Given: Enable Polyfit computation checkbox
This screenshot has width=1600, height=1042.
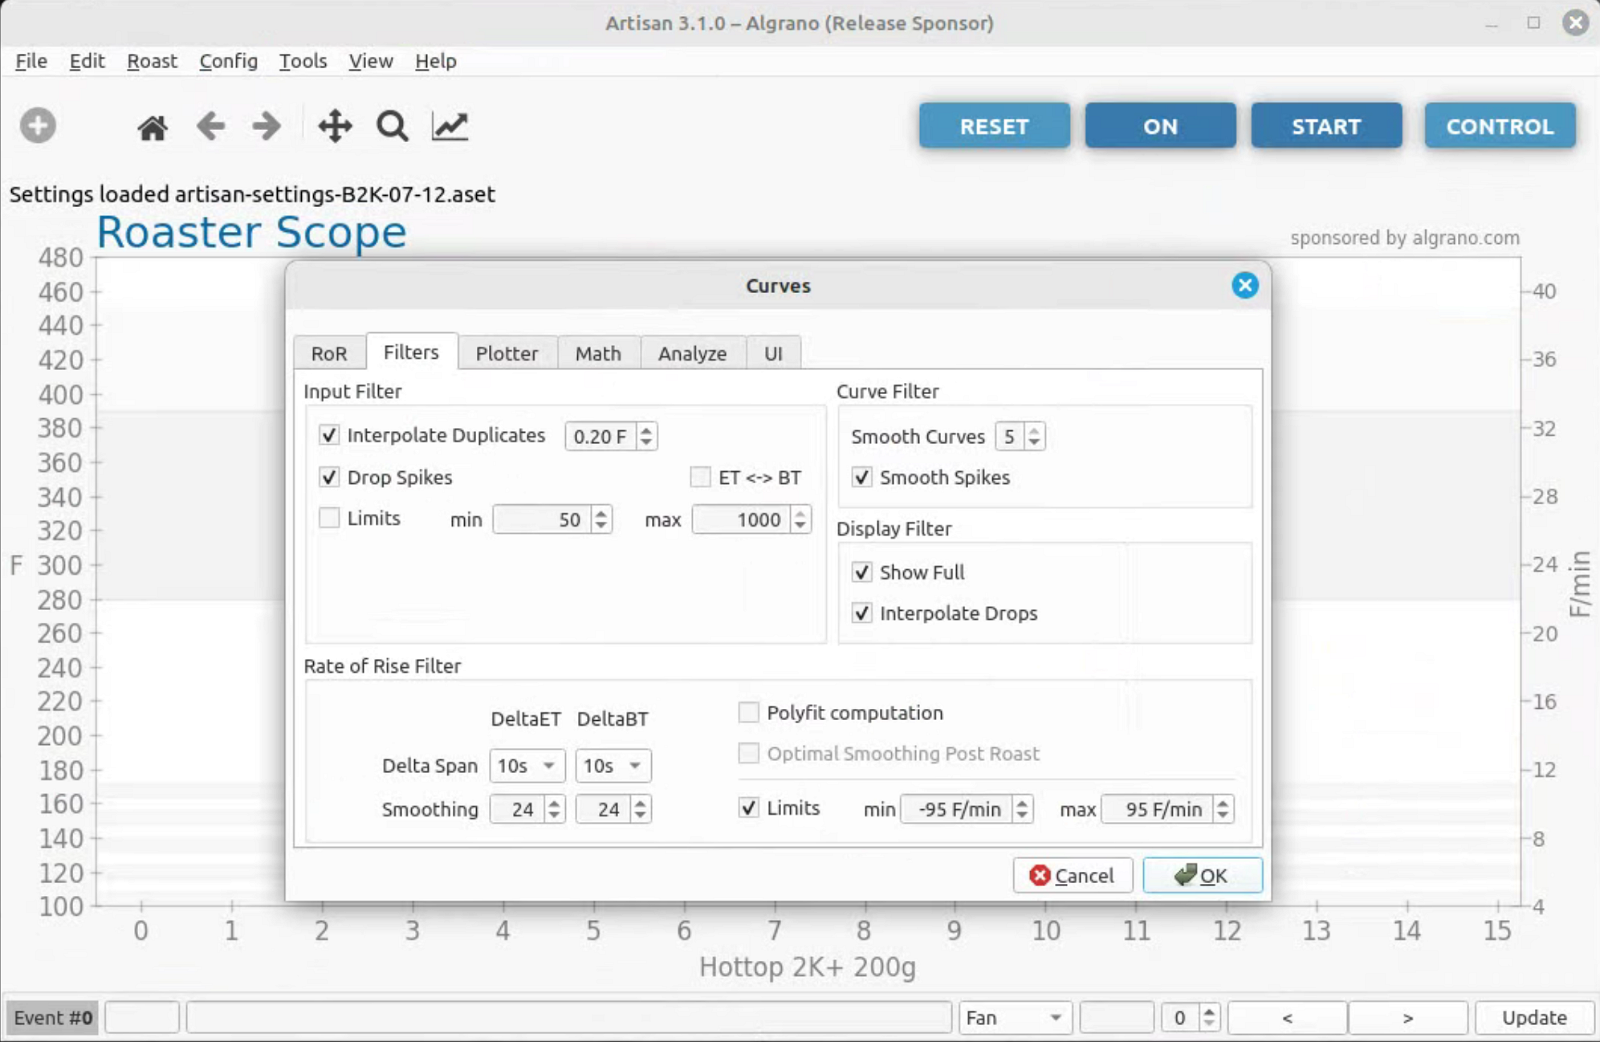Looking at the screenshot, I should tap(748, 712).
